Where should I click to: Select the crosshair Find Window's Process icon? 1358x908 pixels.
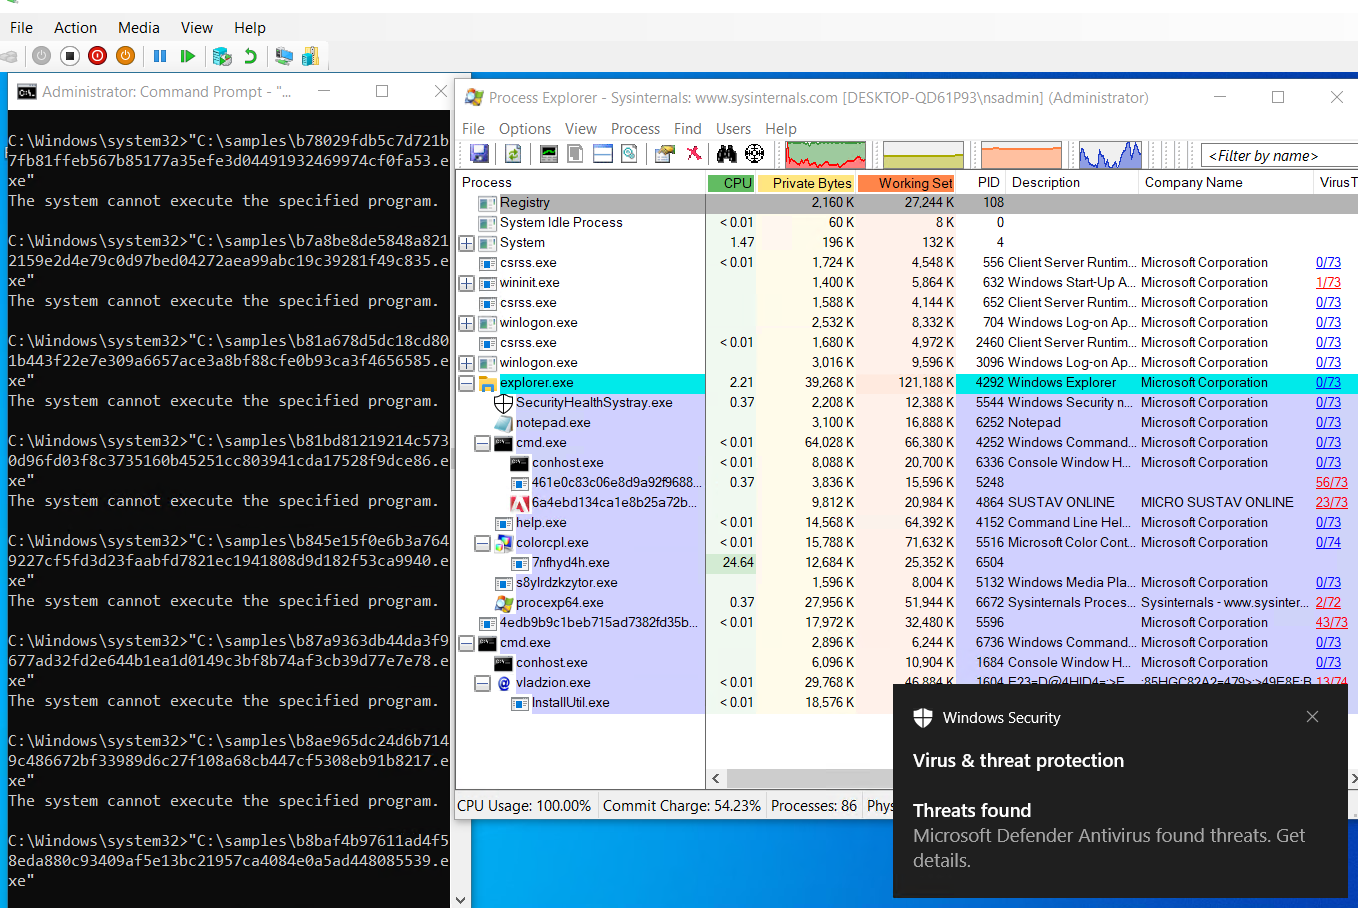pos(755,154)
